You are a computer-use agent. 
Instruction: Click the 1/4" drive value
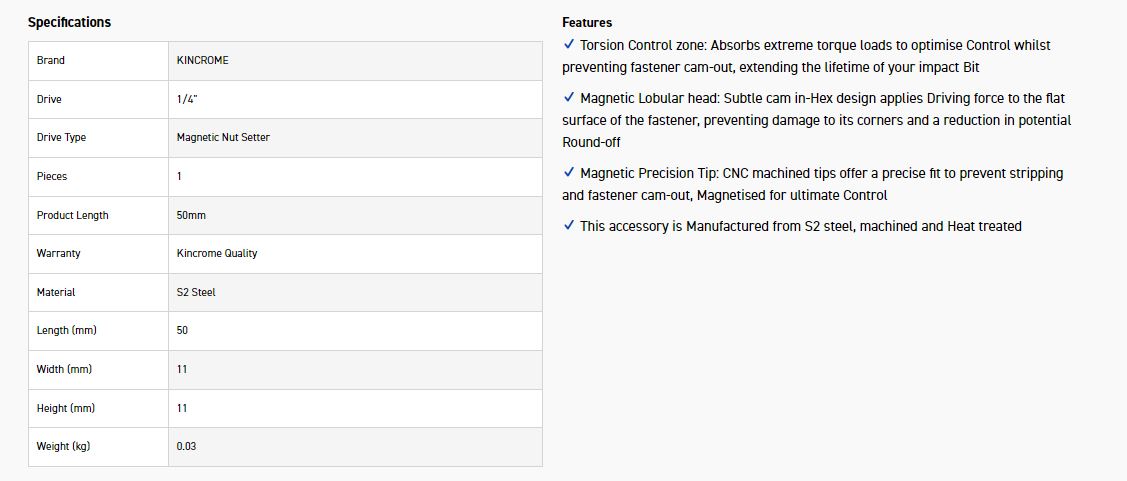point(188,99)
